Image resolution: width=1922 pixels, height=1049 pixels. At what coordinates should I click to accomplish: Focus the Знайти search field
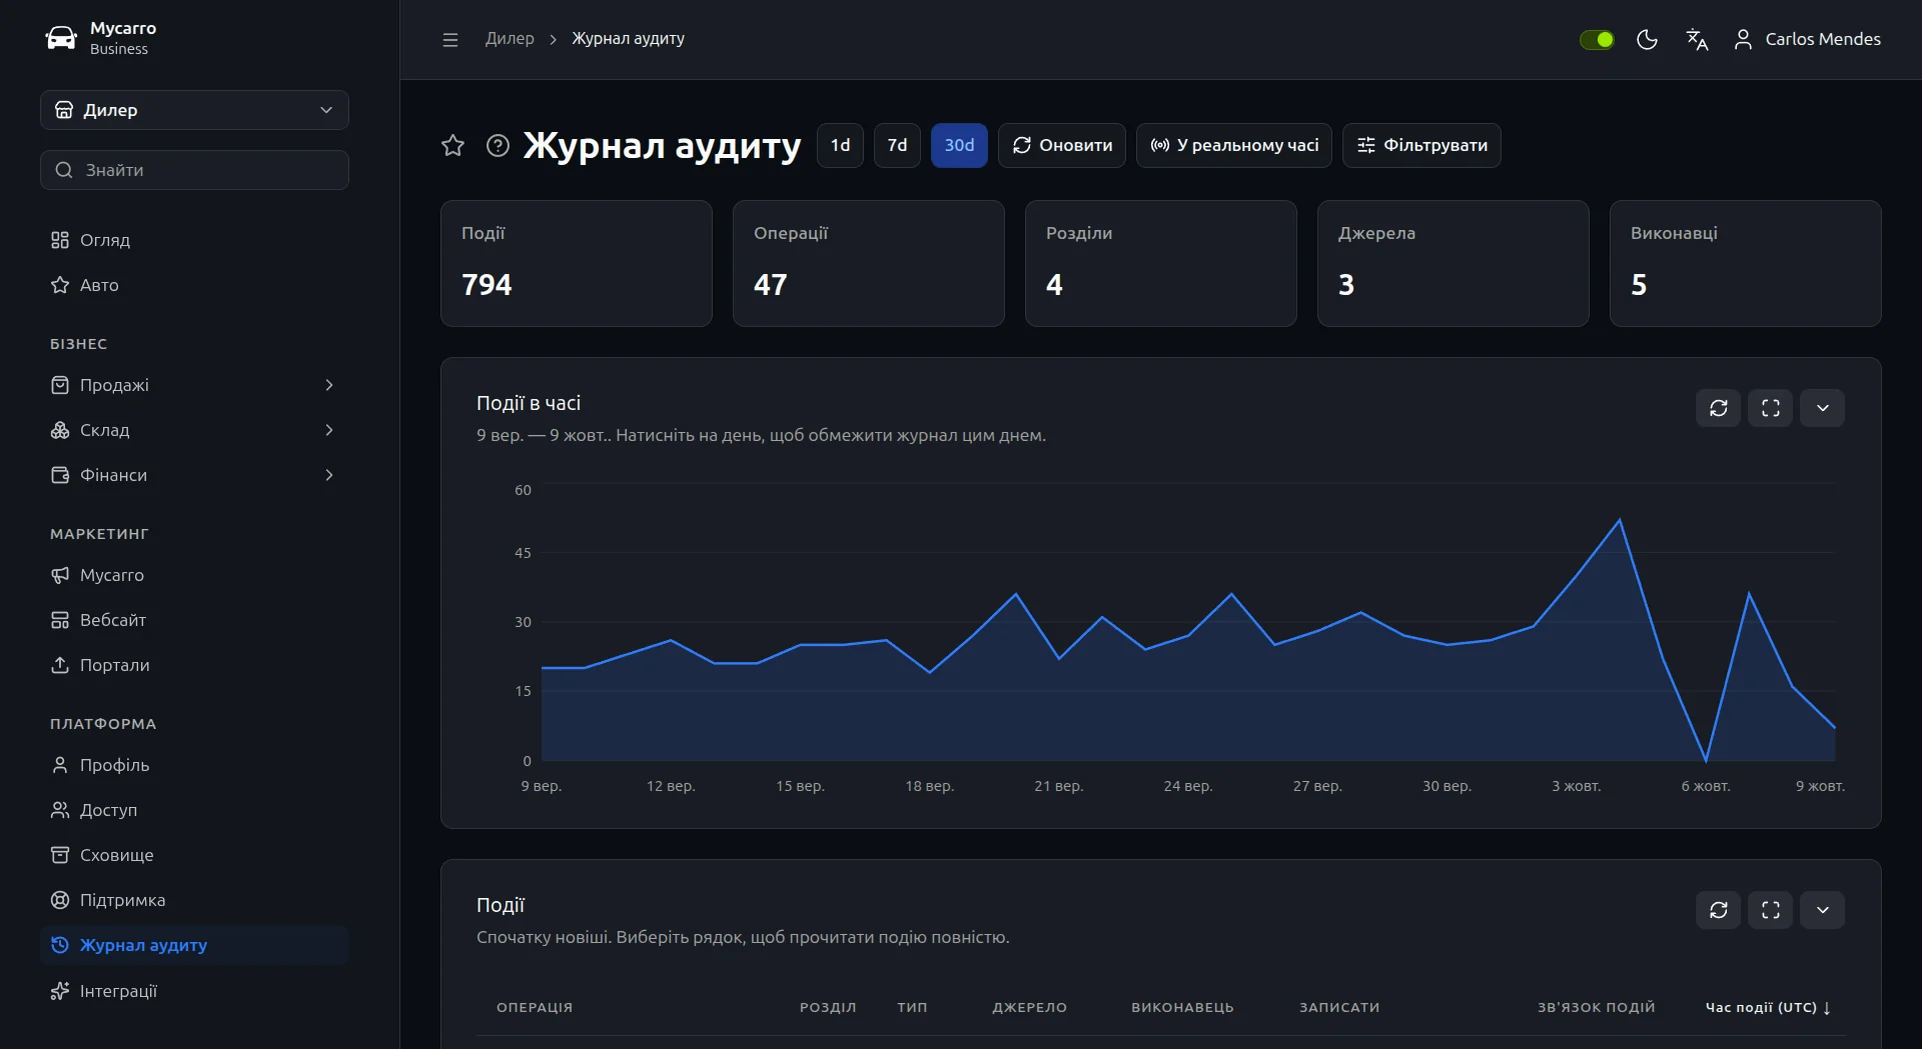pos(194,170)
